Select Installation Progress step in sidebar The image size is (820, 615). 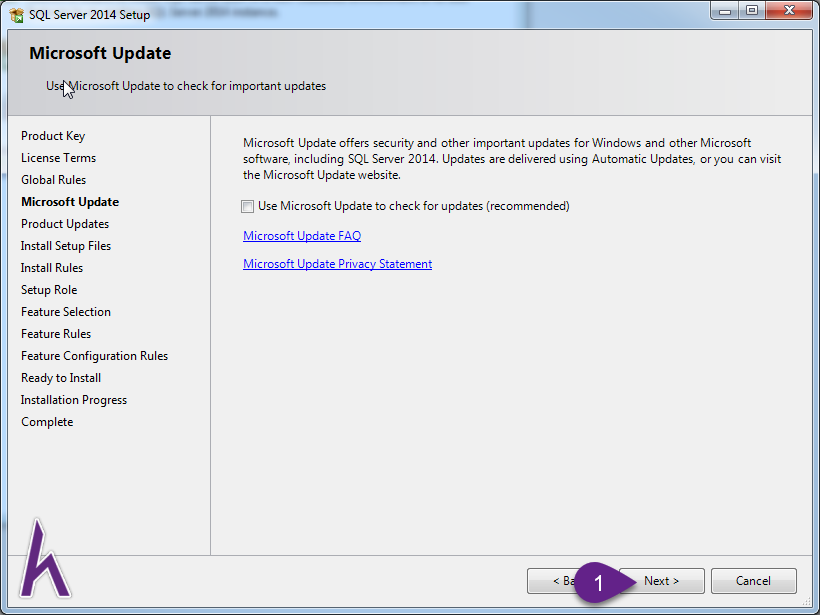[74, 400]
